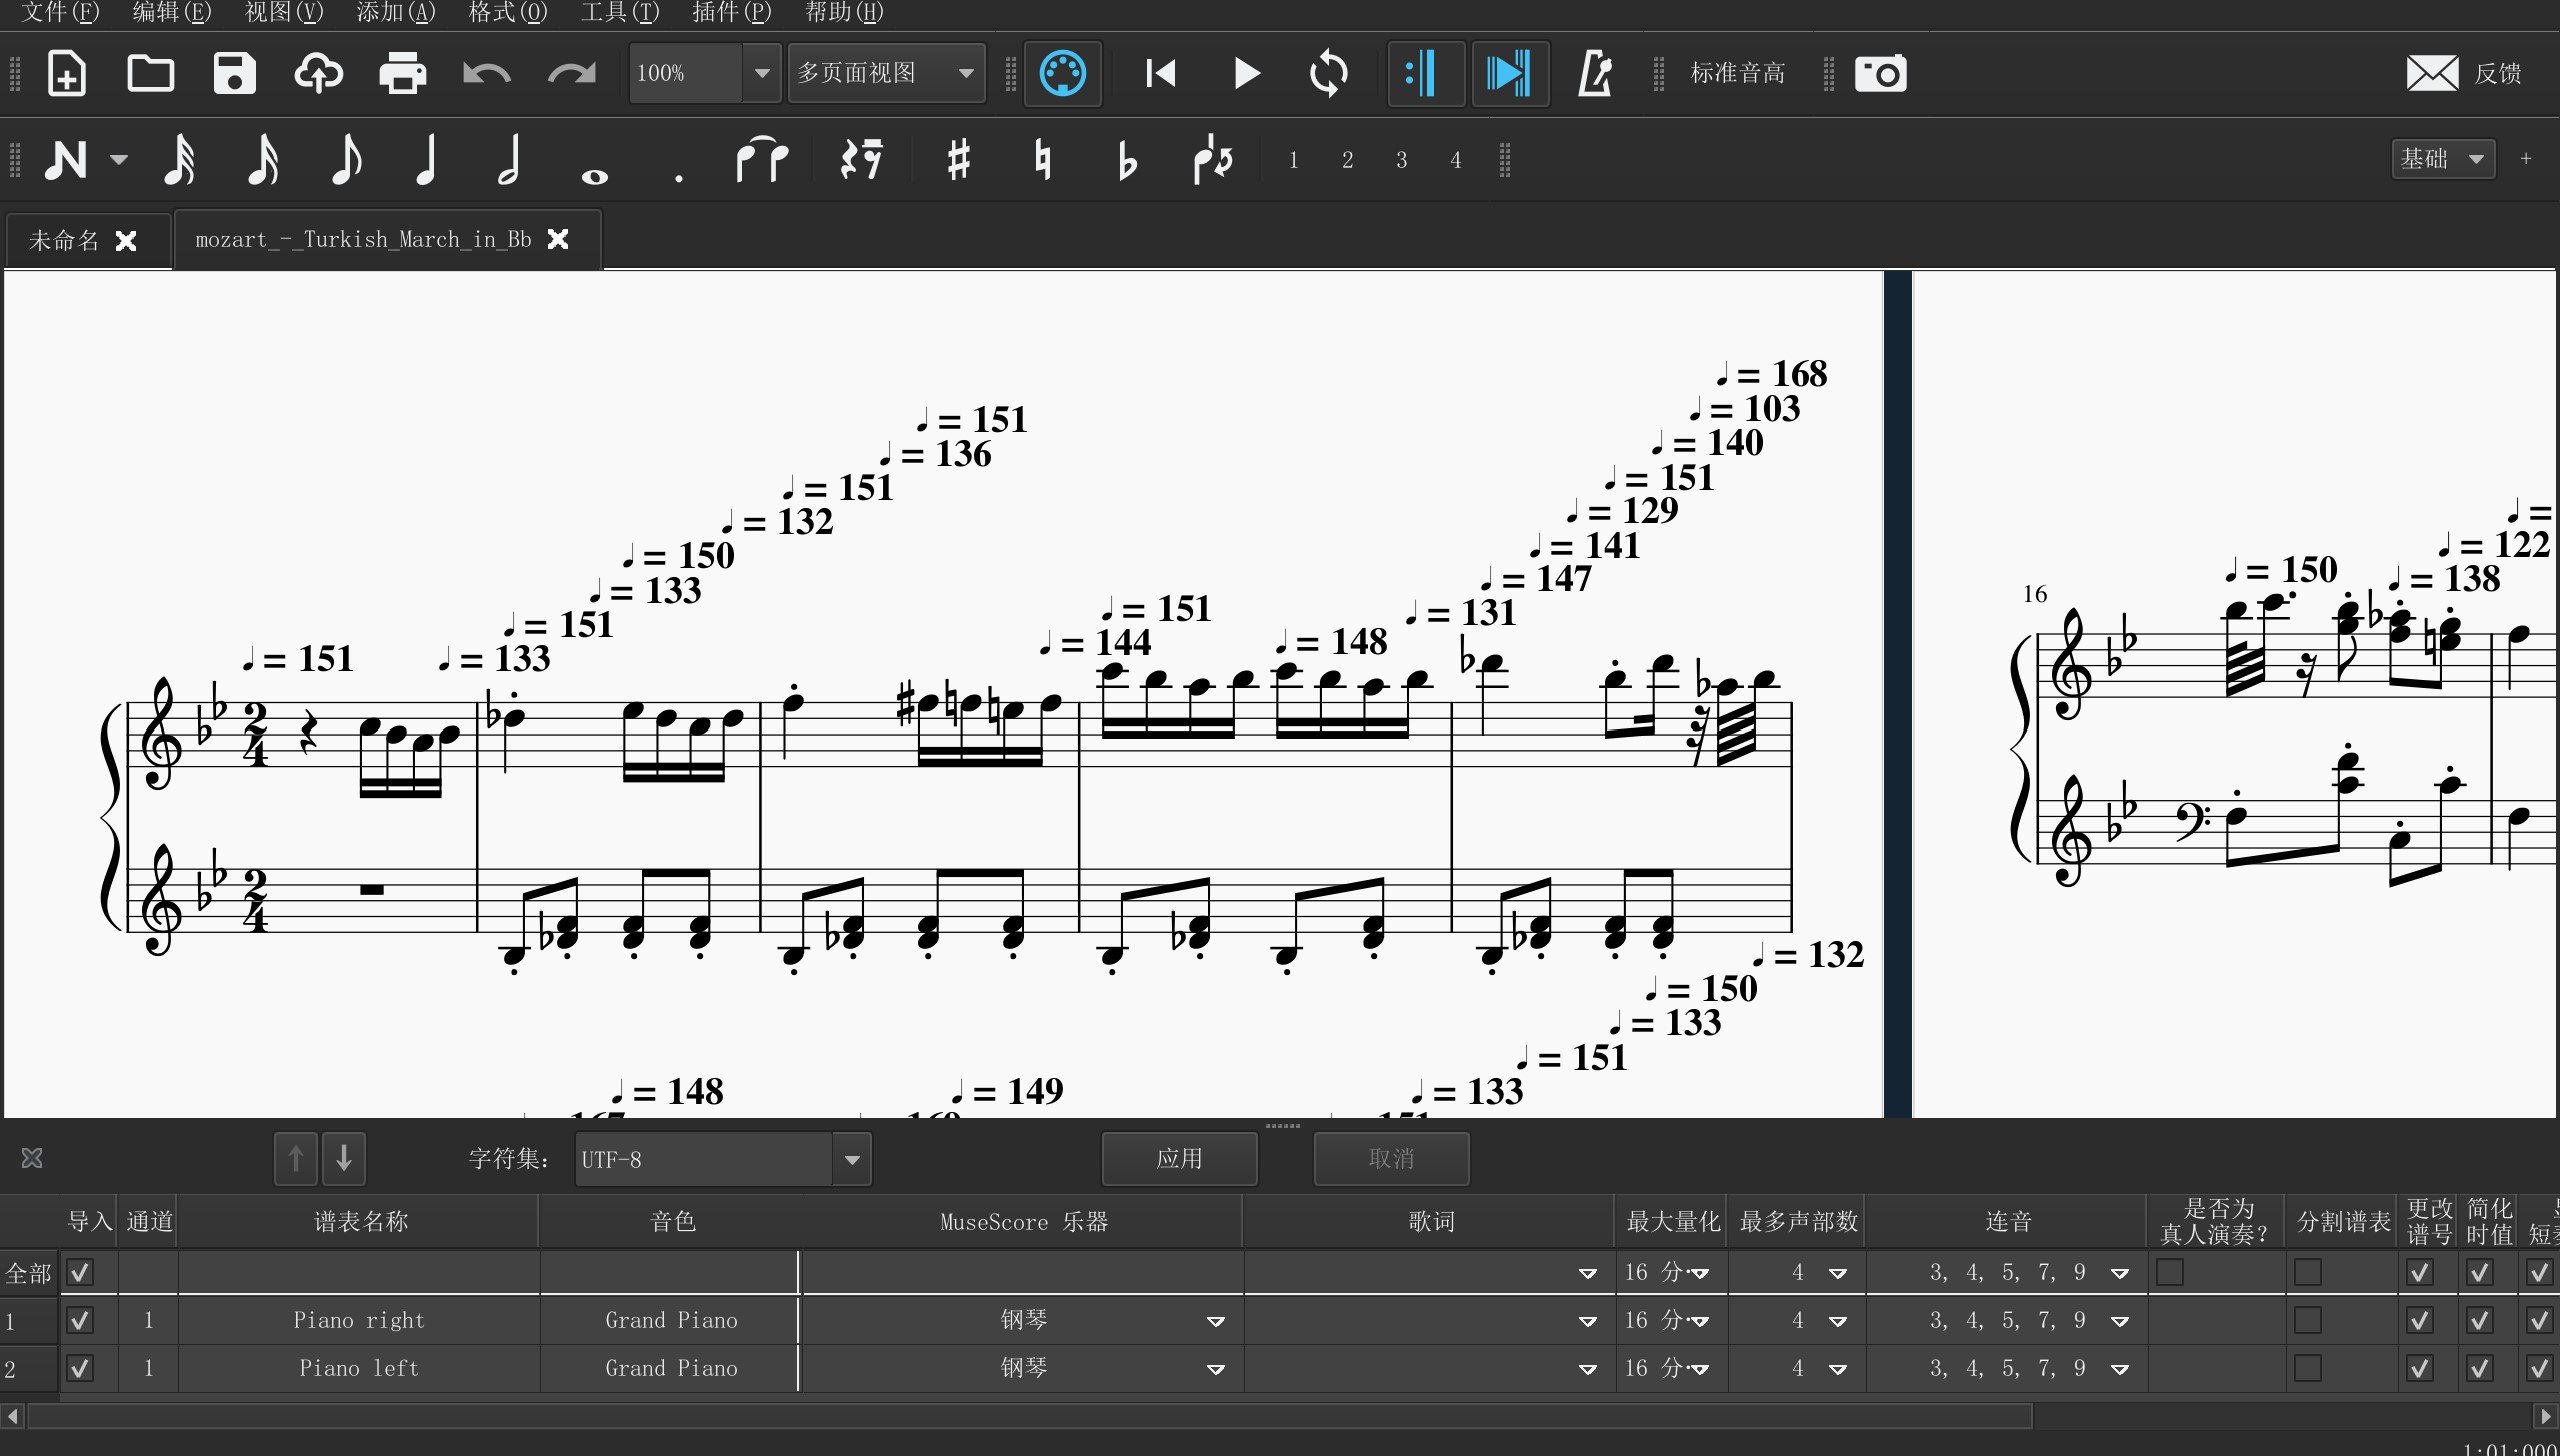The image size is (2560, 1456).
Task: Add an augmentation dot
Action: pyautogui.click(x=679, y=178)
